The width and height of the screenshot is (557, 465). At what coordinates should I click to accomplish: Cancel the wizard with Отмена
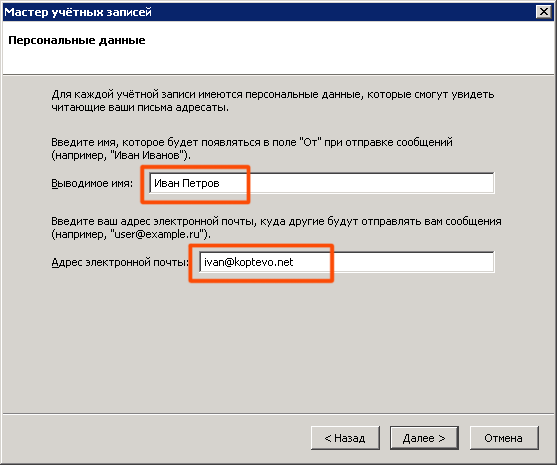(504, 438)
